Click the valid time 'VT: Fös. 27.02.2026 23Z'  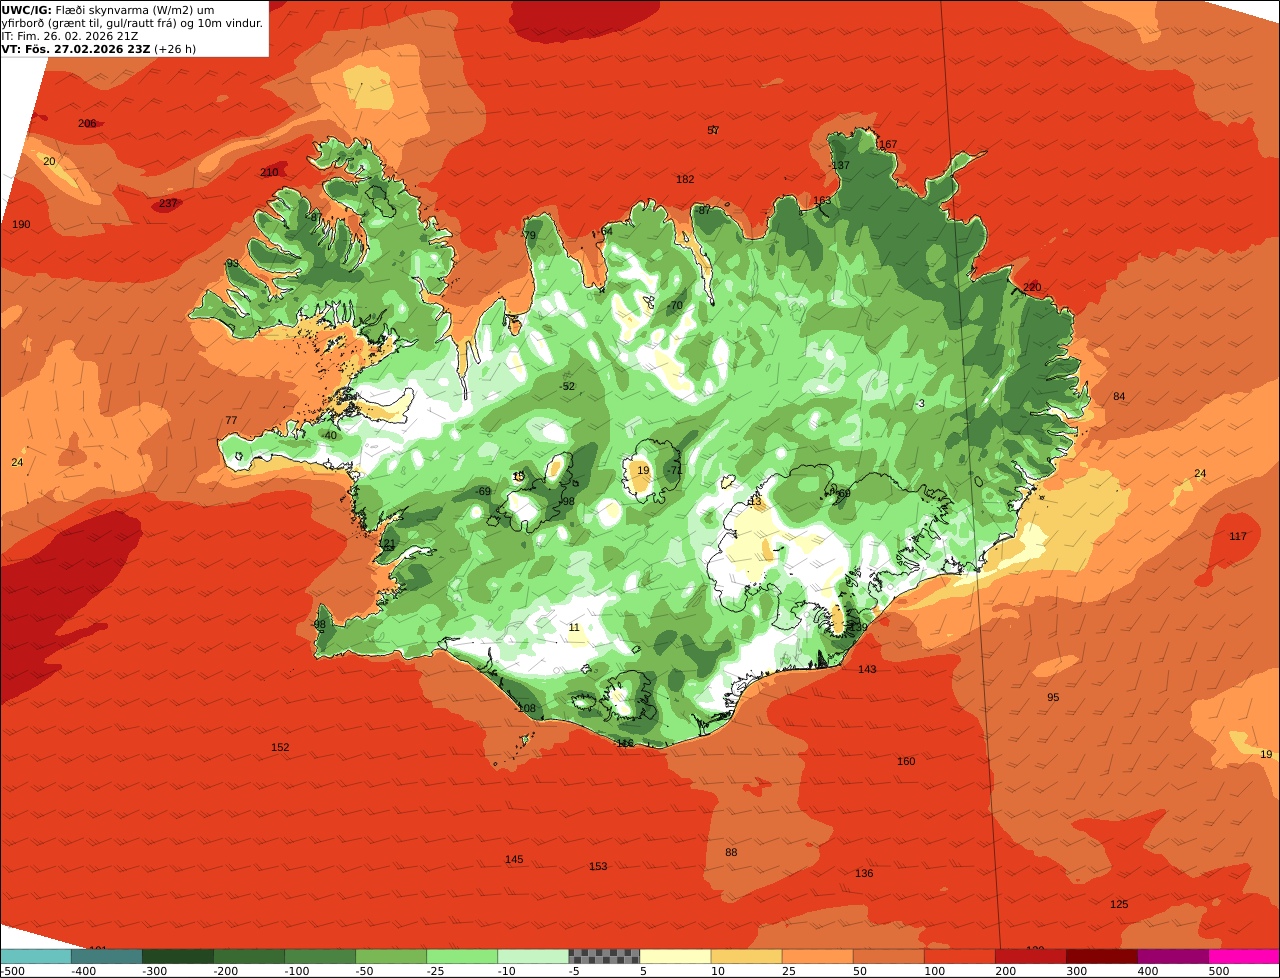(x=75, y=48)
